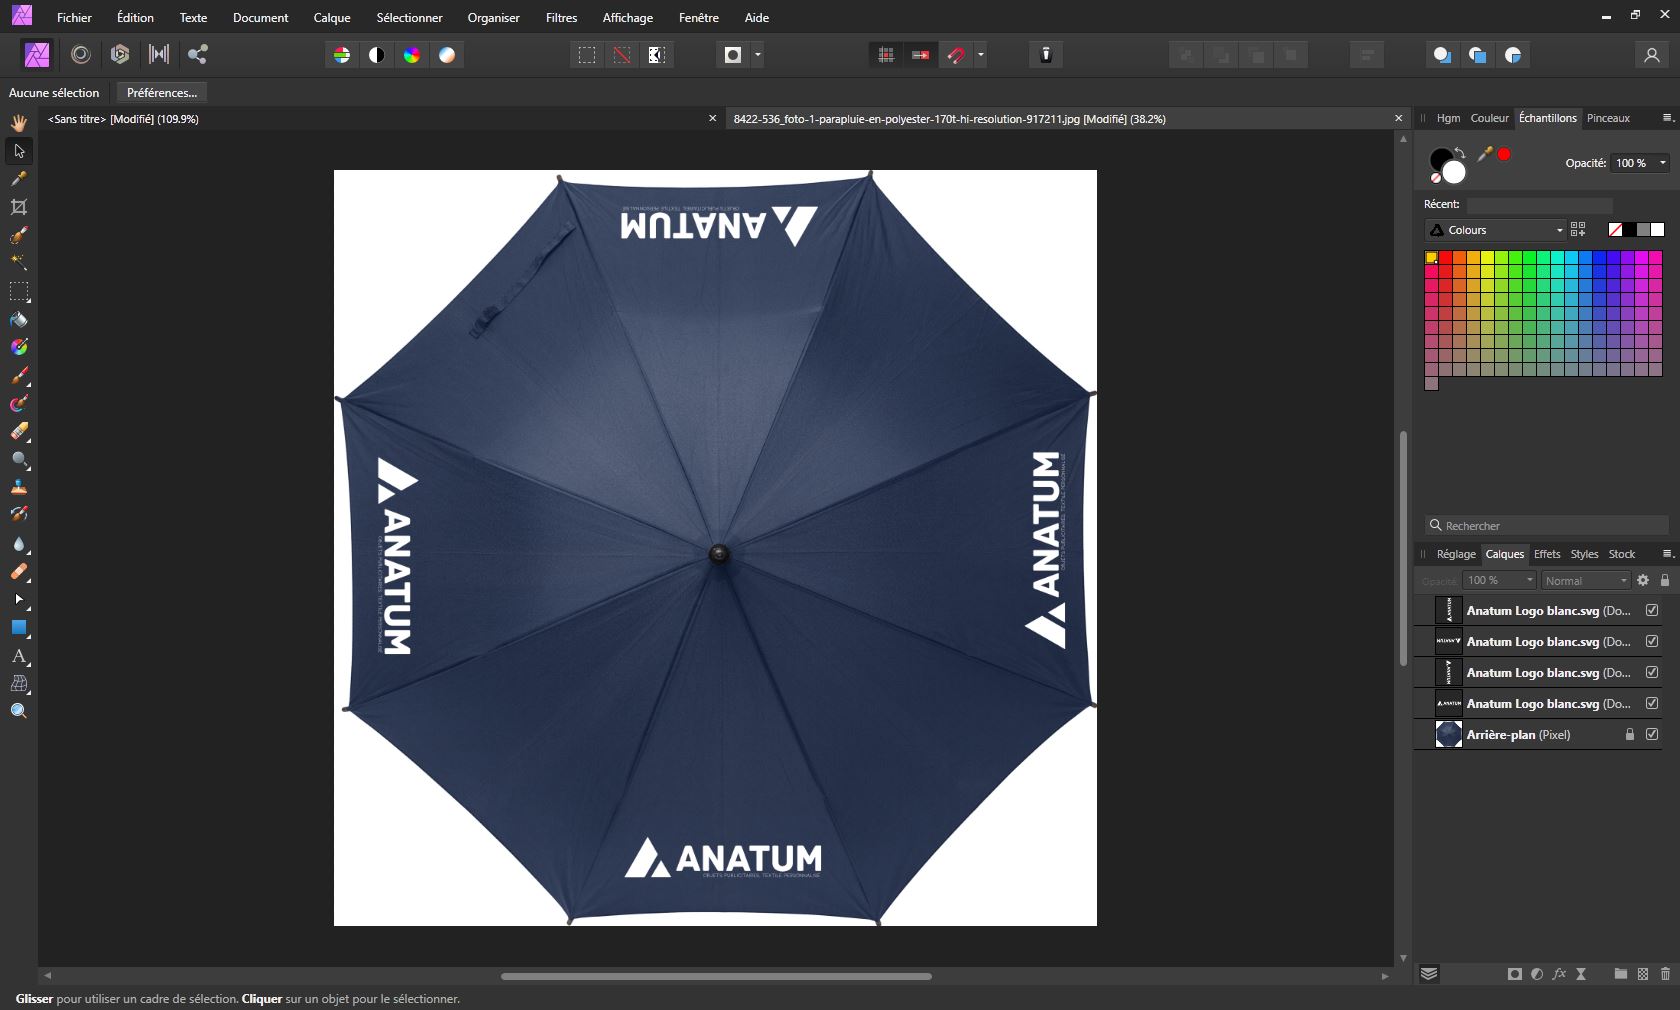This screenshot has height=1010, width=1680.
Task: Hide the Arrière-plan layer
Action: click(x=1652, y=734)
